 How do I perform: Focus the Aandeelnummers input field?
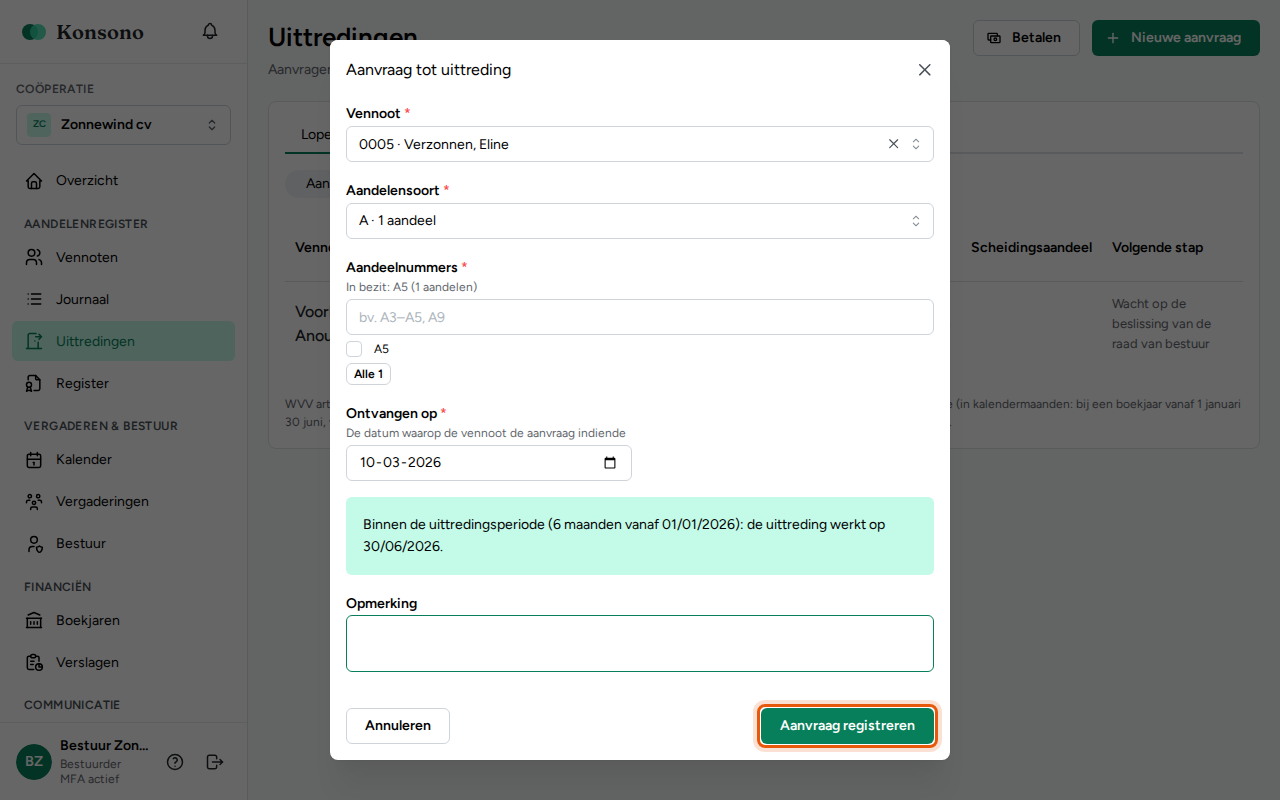tap(640, 317)
